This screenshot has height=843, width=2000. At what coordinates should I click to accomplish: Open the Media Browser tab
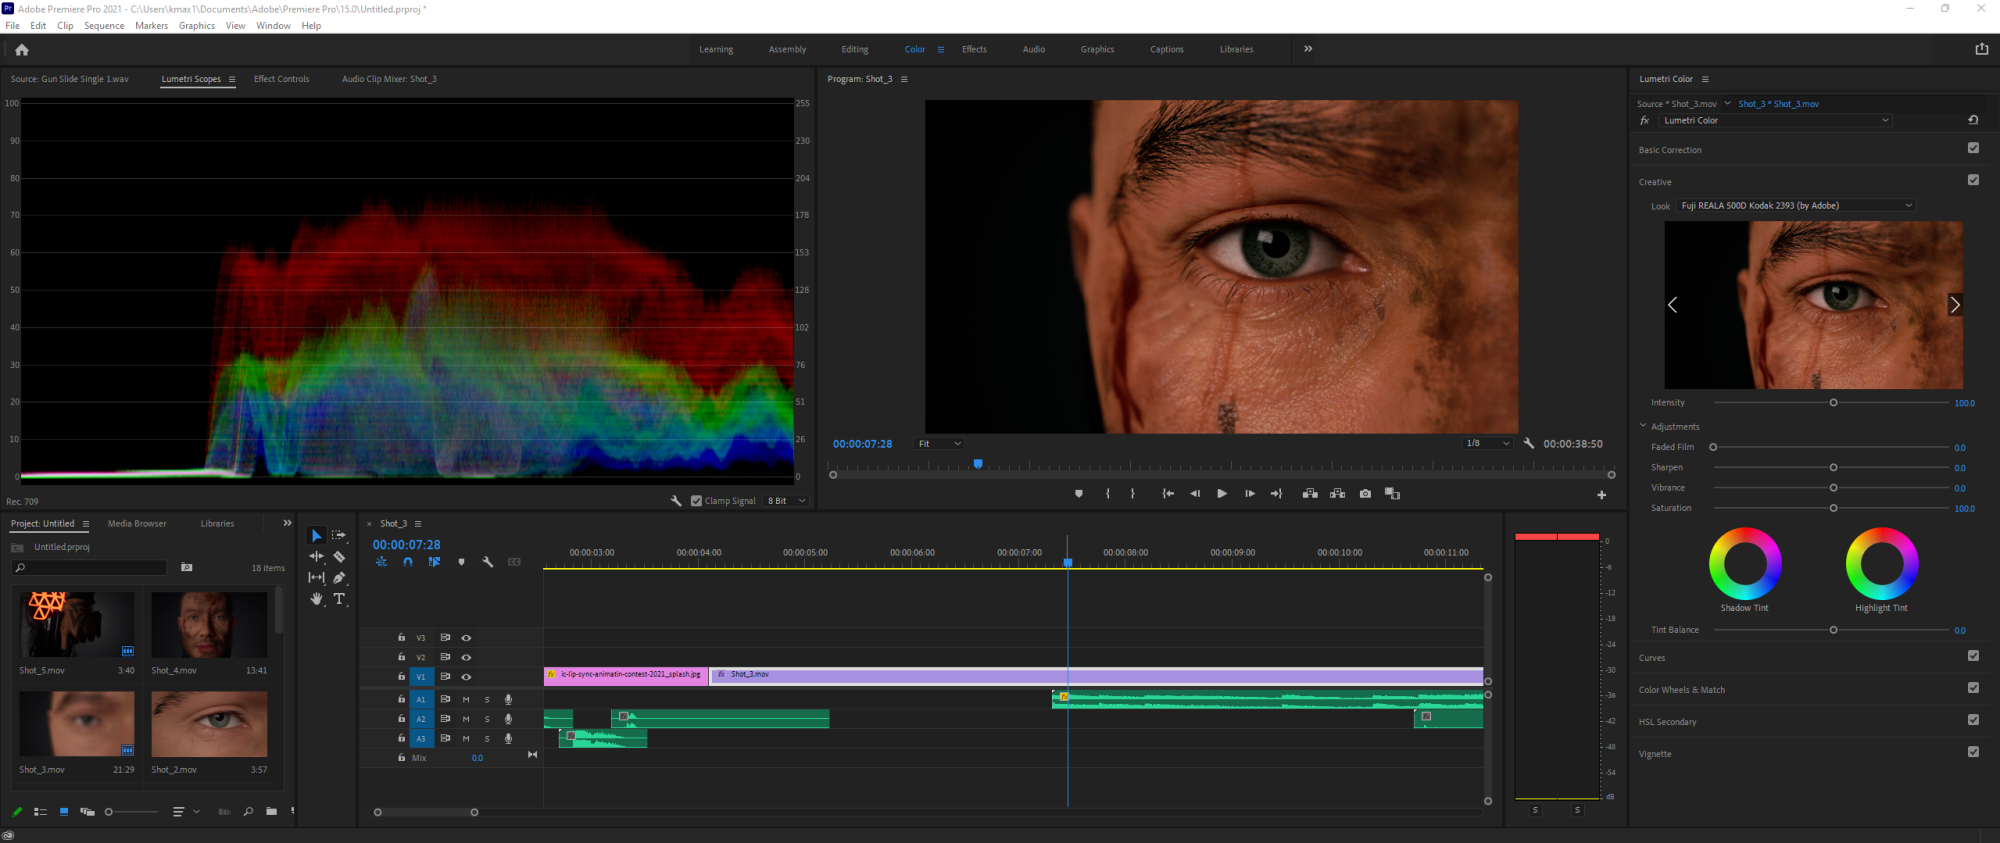(137, 524)
